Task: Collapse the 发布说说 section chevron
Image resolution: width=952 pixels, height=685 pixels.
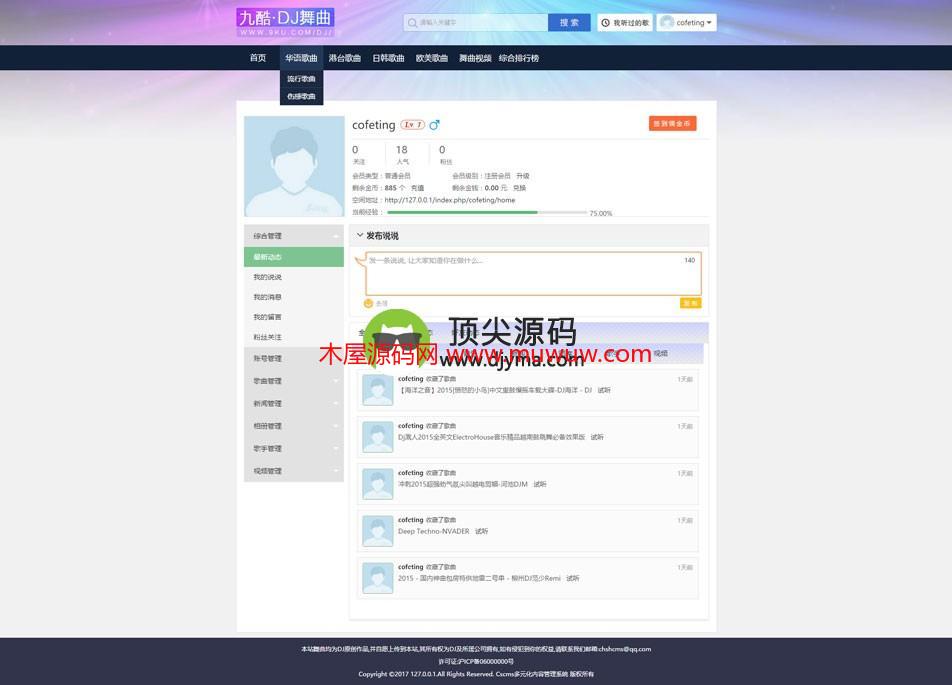Action: point(360,236)
